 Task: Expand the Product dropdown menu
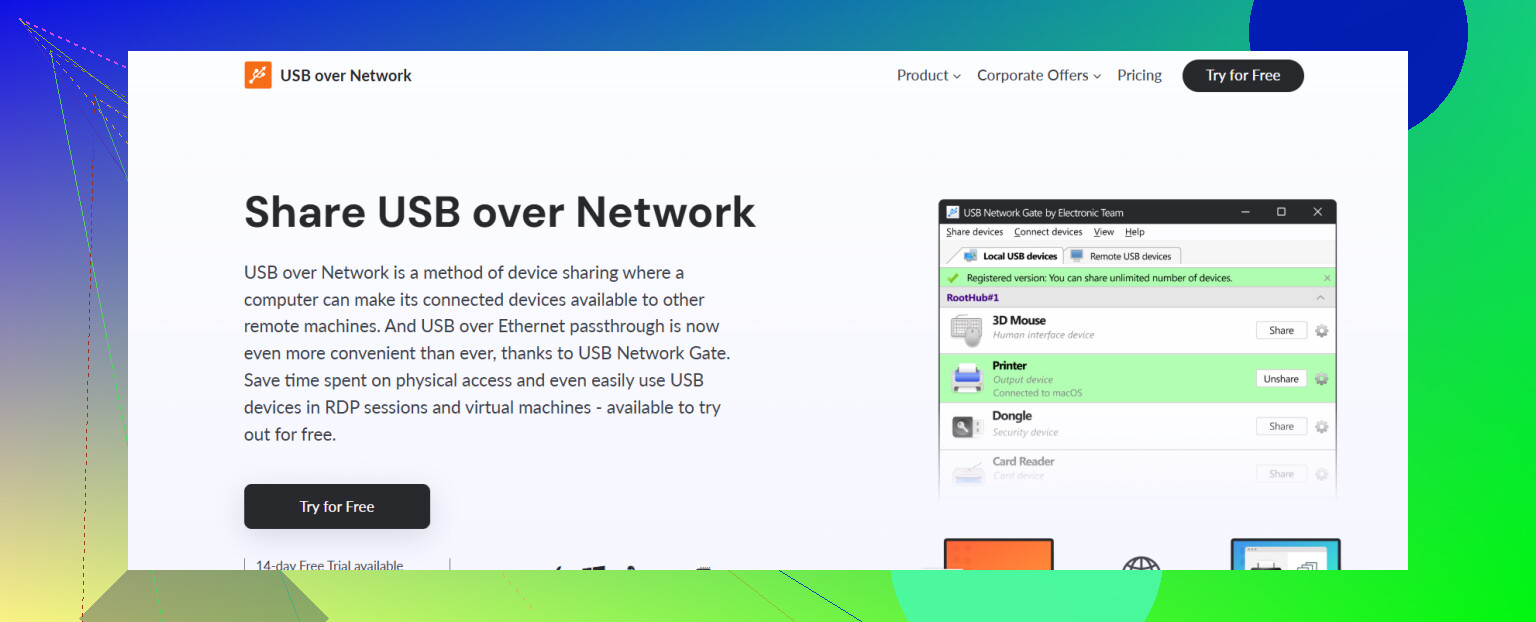pyautogui.click(x=928, y=76)
